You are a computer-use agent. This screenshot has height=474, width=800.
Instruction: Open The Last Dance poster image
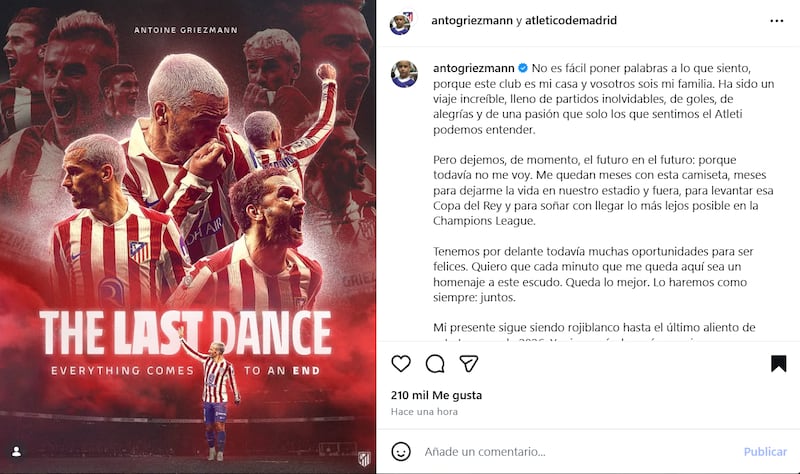pyautogui.click(x=188, y=237)
